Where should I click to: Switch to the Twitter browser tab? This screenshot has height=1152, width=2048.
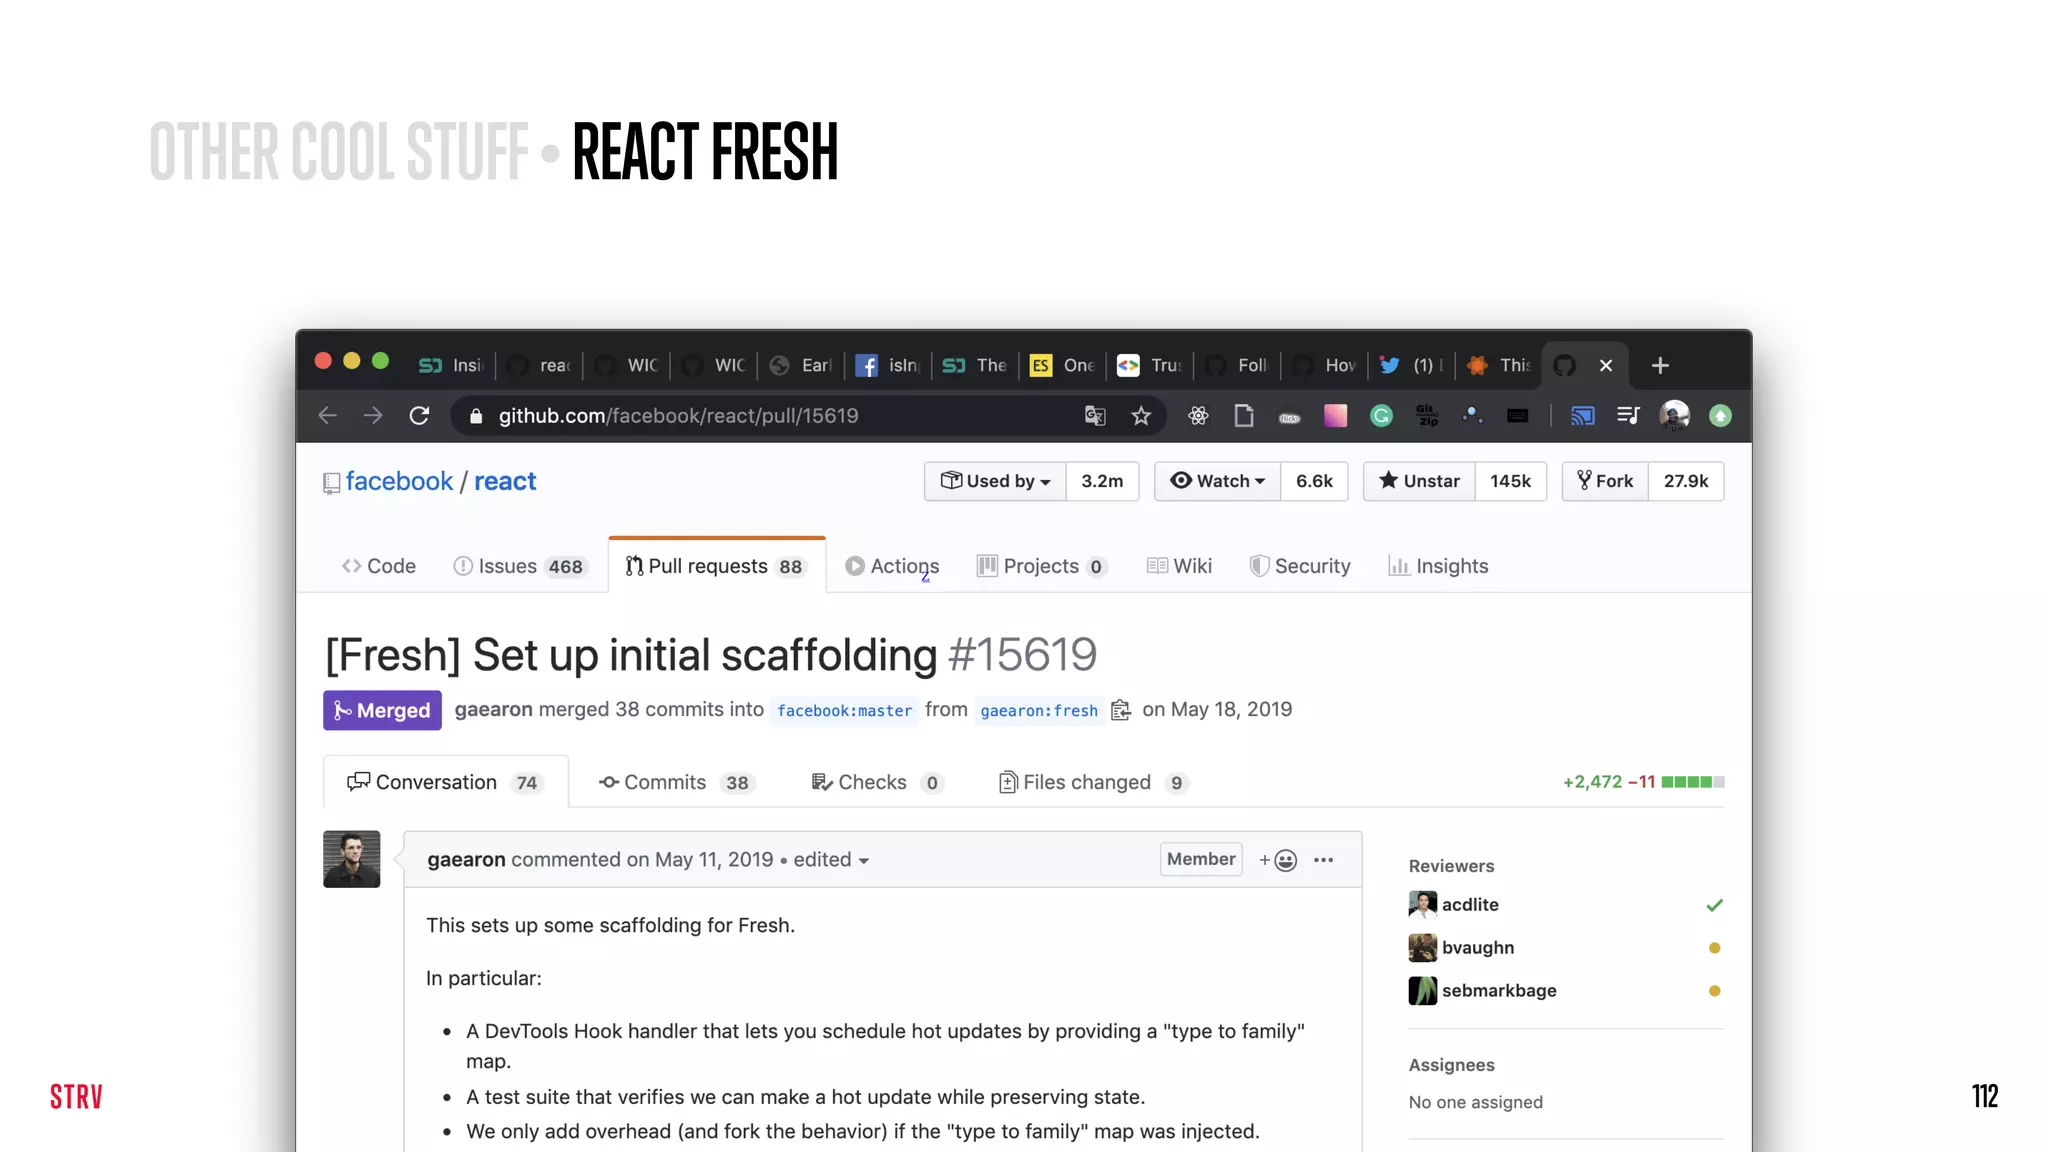(1411, 366)
